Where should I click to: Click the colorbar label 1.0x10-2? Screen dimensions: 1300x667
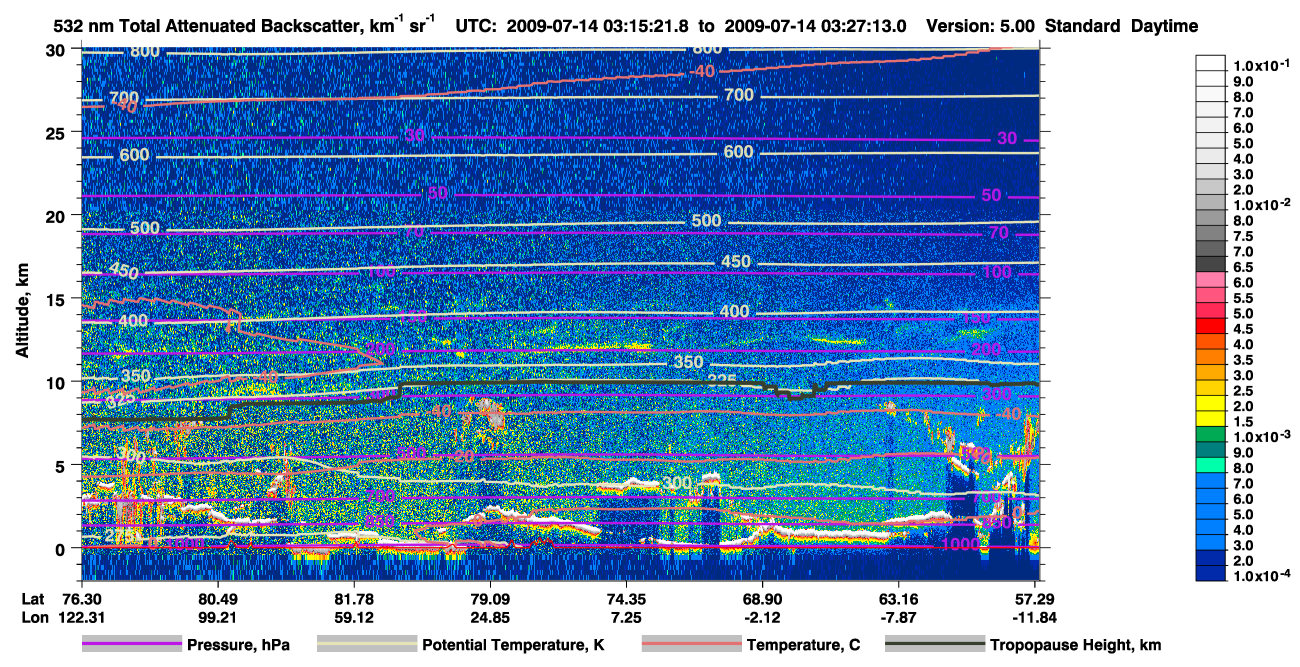click(x=1262, y=203)
